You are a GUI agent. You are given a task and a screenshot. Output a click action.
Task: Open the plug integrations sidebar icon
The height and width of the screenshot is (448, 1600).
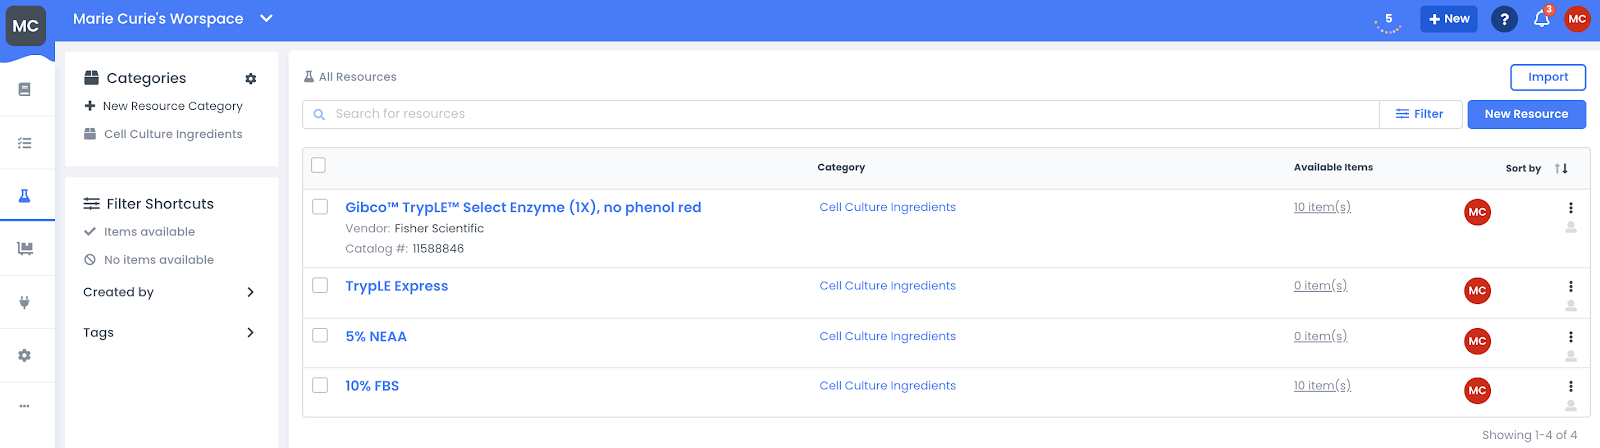coord(25,302)
